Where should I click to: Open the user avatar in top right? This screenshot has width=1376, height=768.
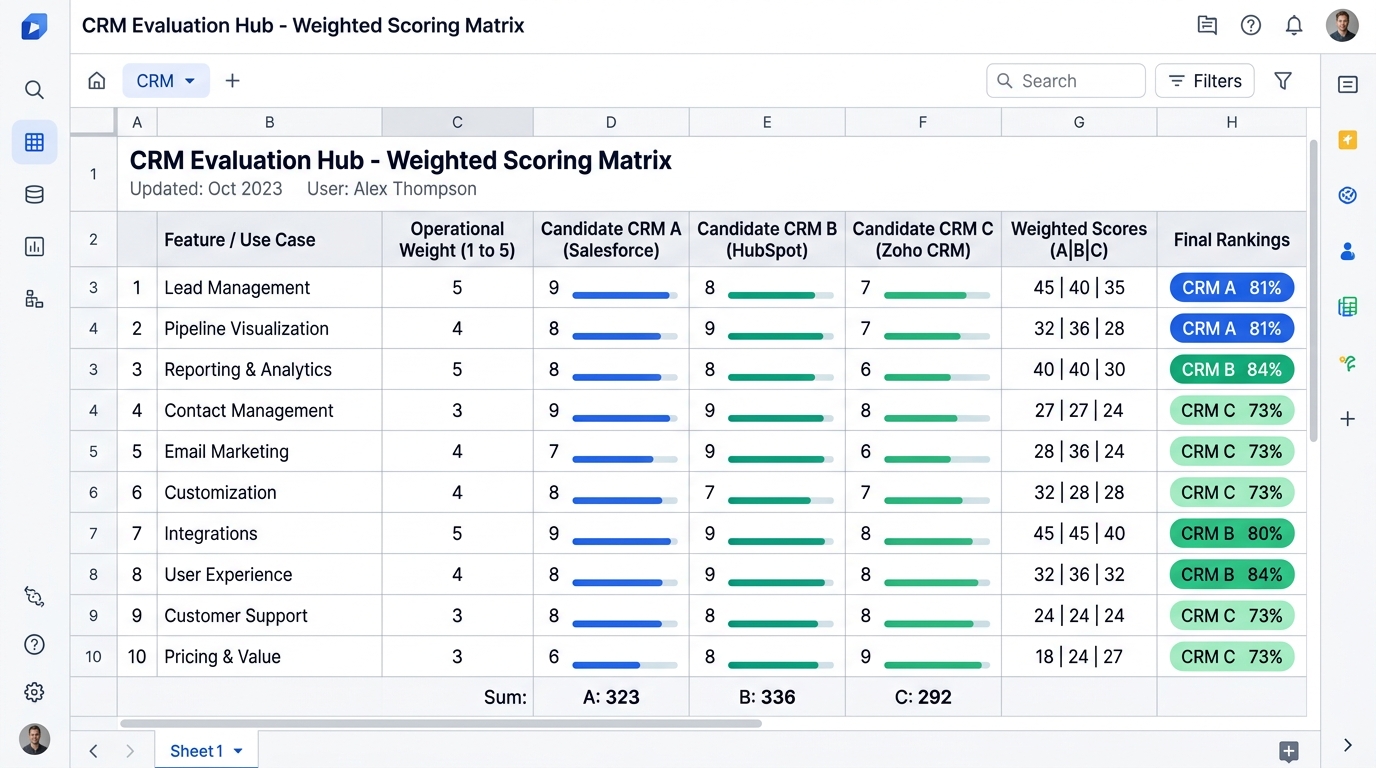coord(1342,26)
